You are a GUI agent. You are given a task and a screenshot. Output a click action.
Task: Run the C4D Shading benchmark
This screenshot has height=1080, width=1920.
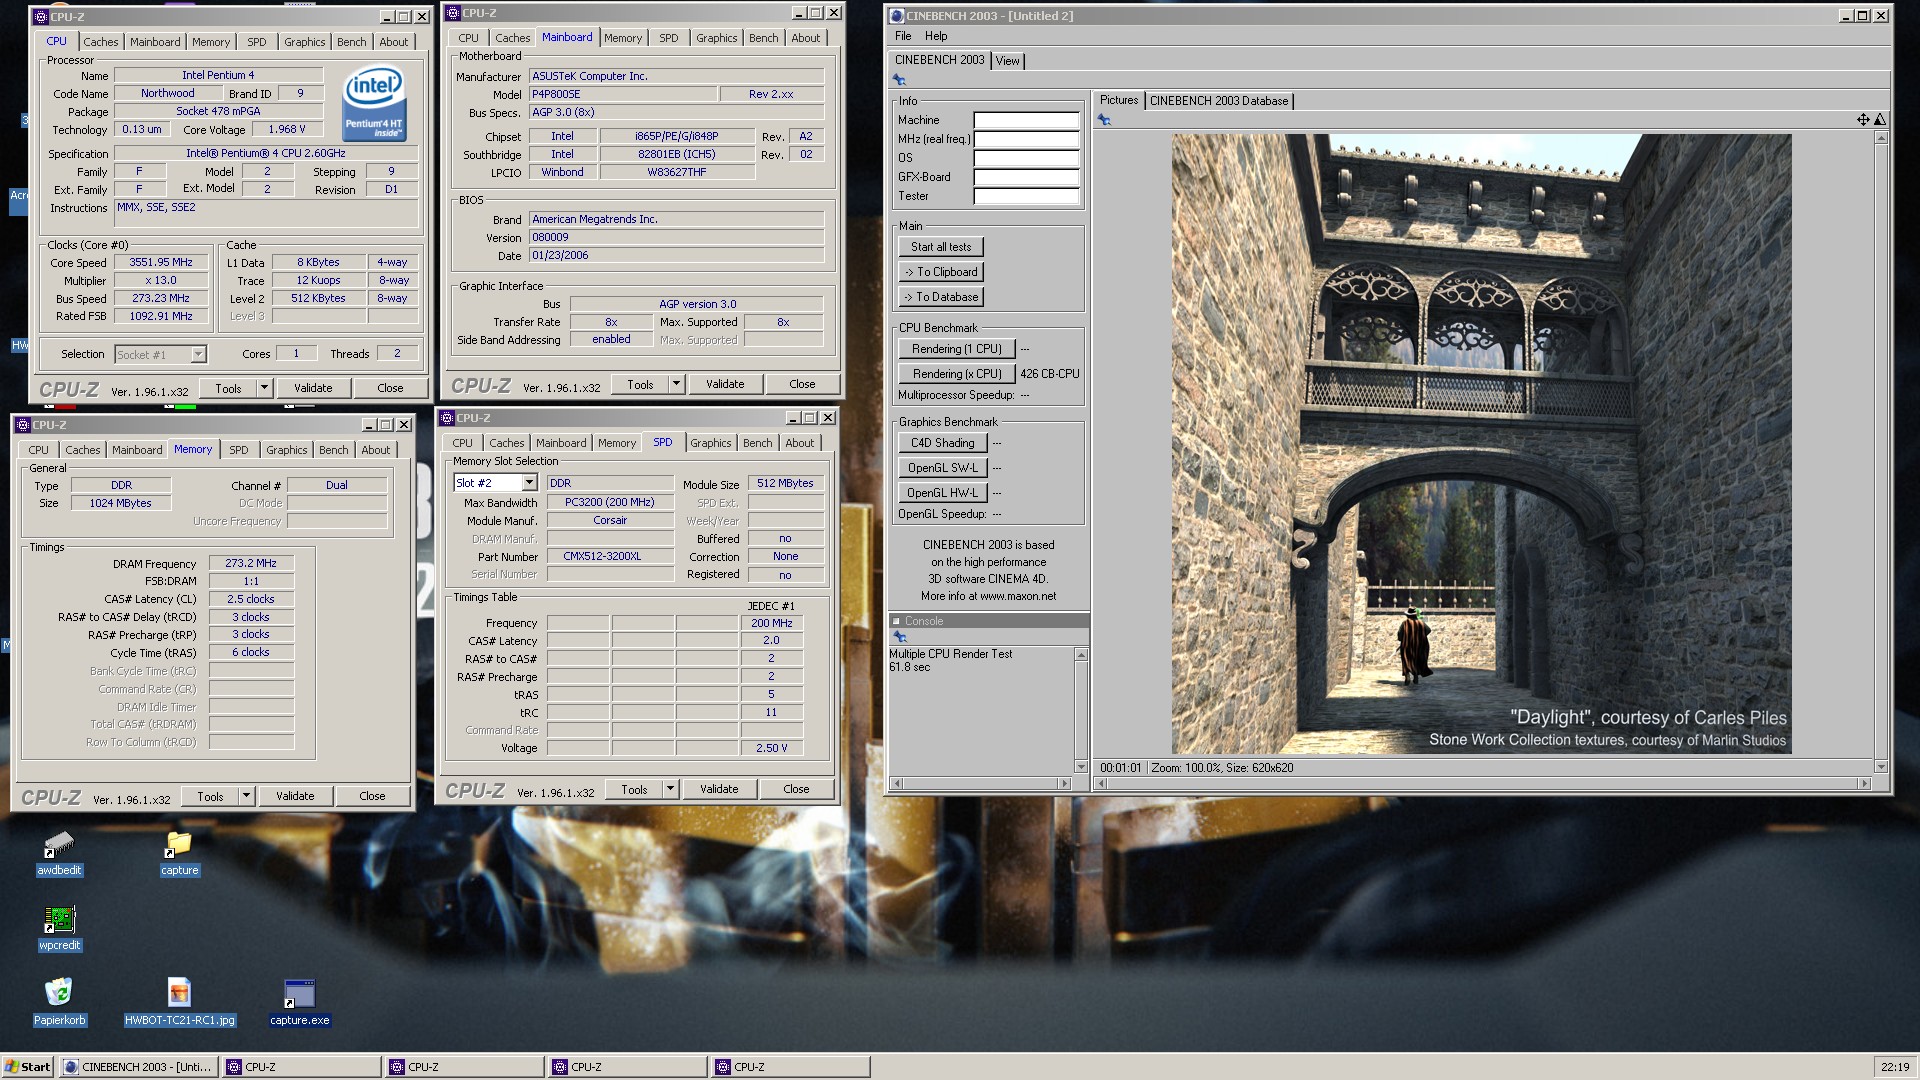click(943, 443)
